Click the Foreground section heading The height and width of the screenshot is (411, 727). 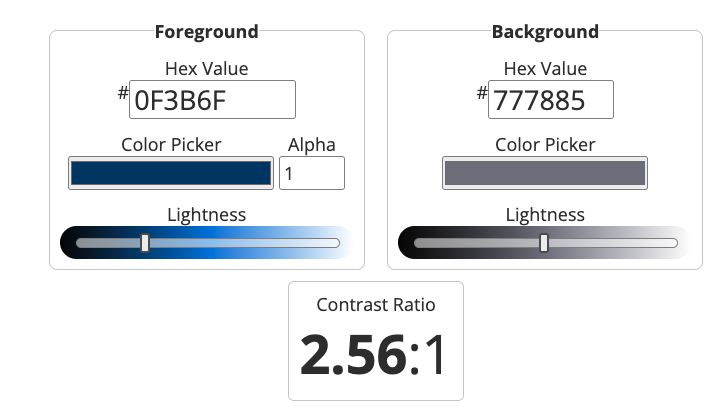point(206,31)
